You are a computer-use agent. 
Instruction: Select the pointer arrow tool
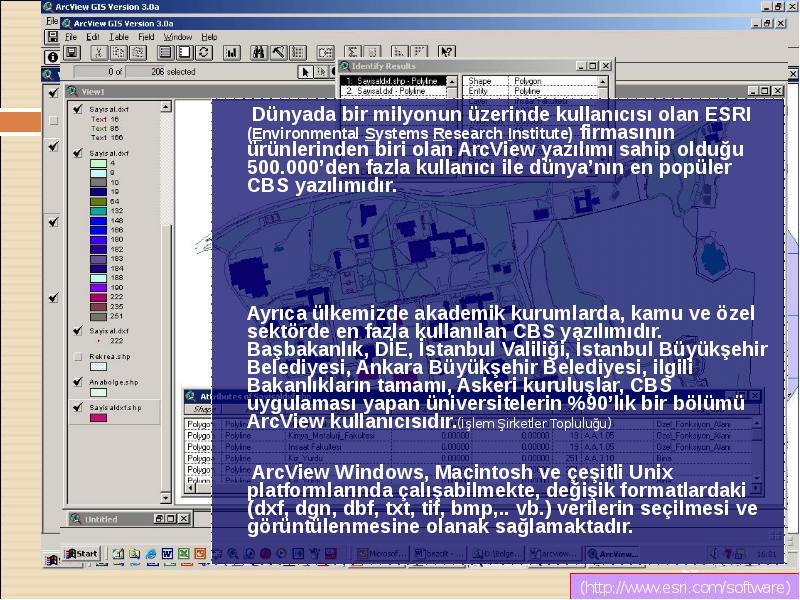[x=305, y=72]
